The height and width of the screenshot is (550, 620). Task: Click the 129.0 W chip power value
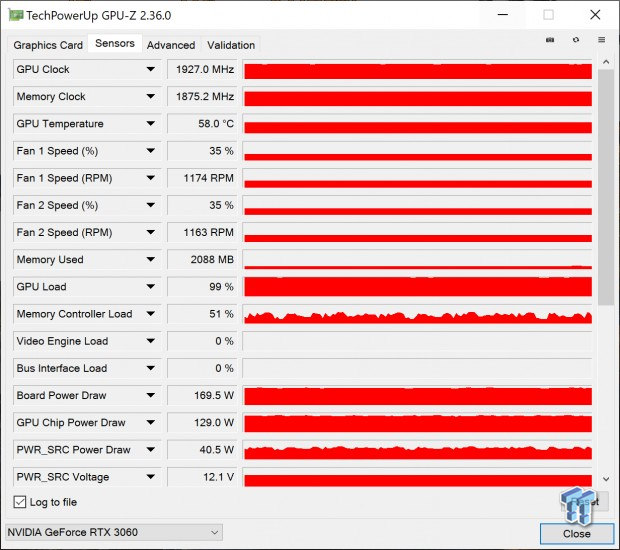(202, 422)
